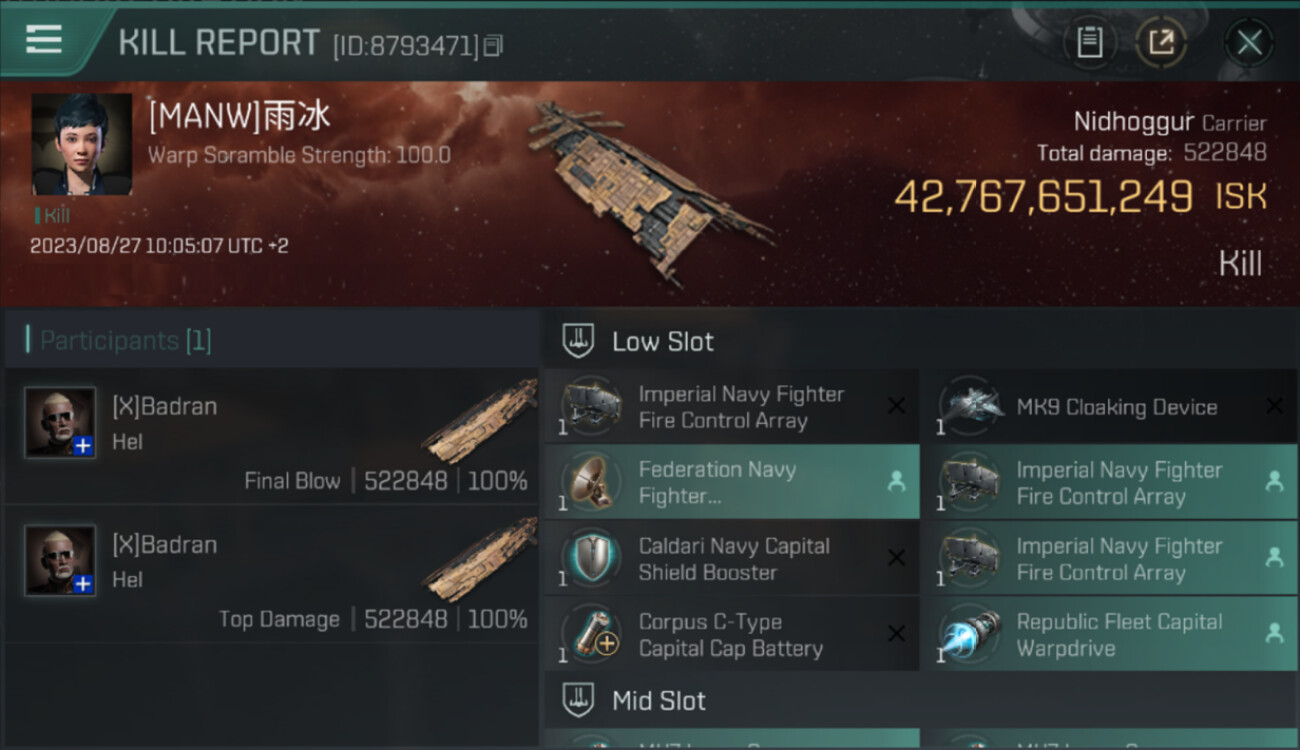Image resolution: width=1300 pixels, height=750 pixels.
Task: Select the Republic Fleet Capital Warpdrive icon
Action: pyautogui.click(x=971, y=635)
